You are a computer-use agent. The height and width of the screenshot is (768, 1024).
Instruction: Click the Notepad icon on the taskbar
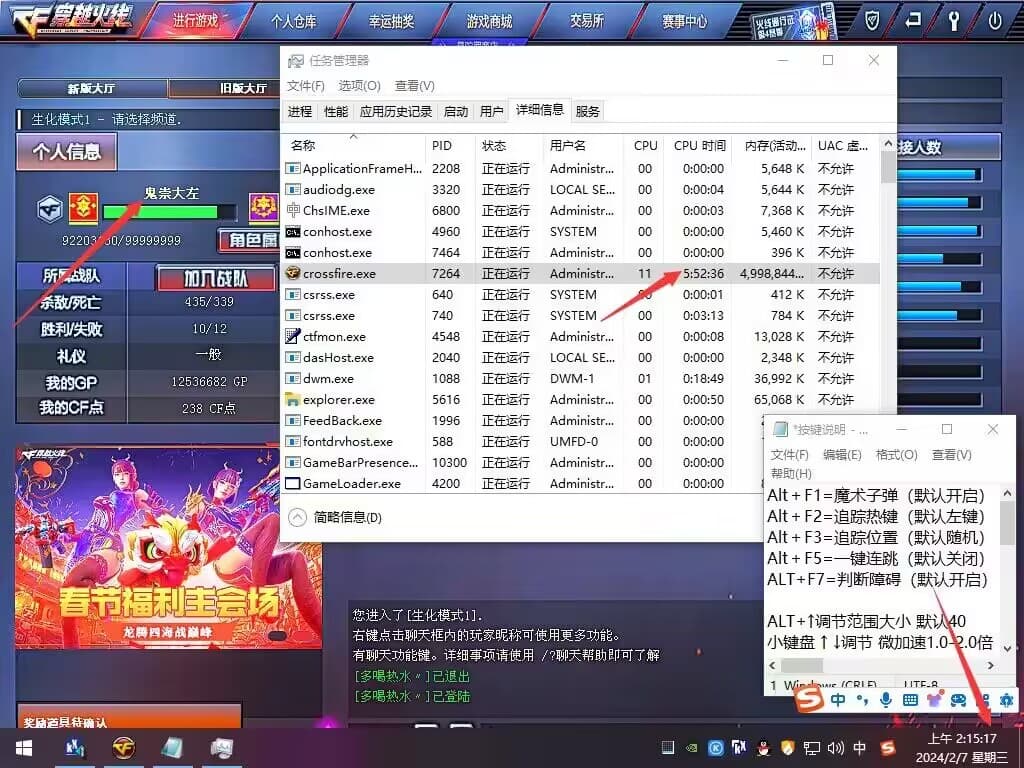click(172, 748)
